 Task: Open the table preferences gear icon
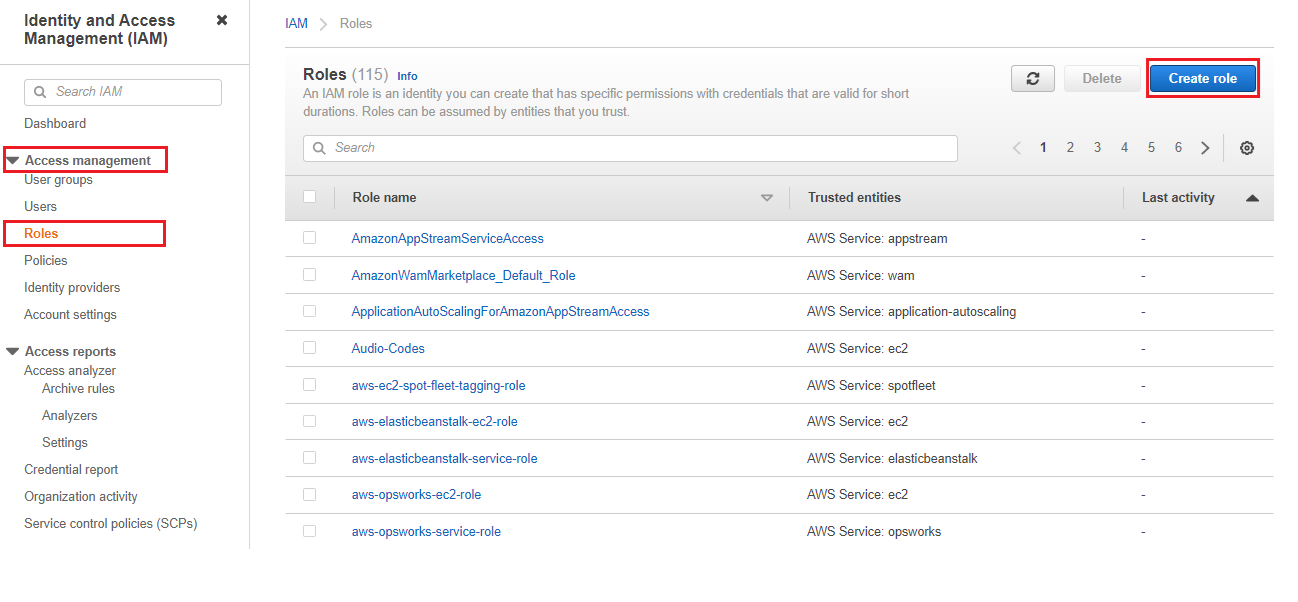[x=1247, y=148]
